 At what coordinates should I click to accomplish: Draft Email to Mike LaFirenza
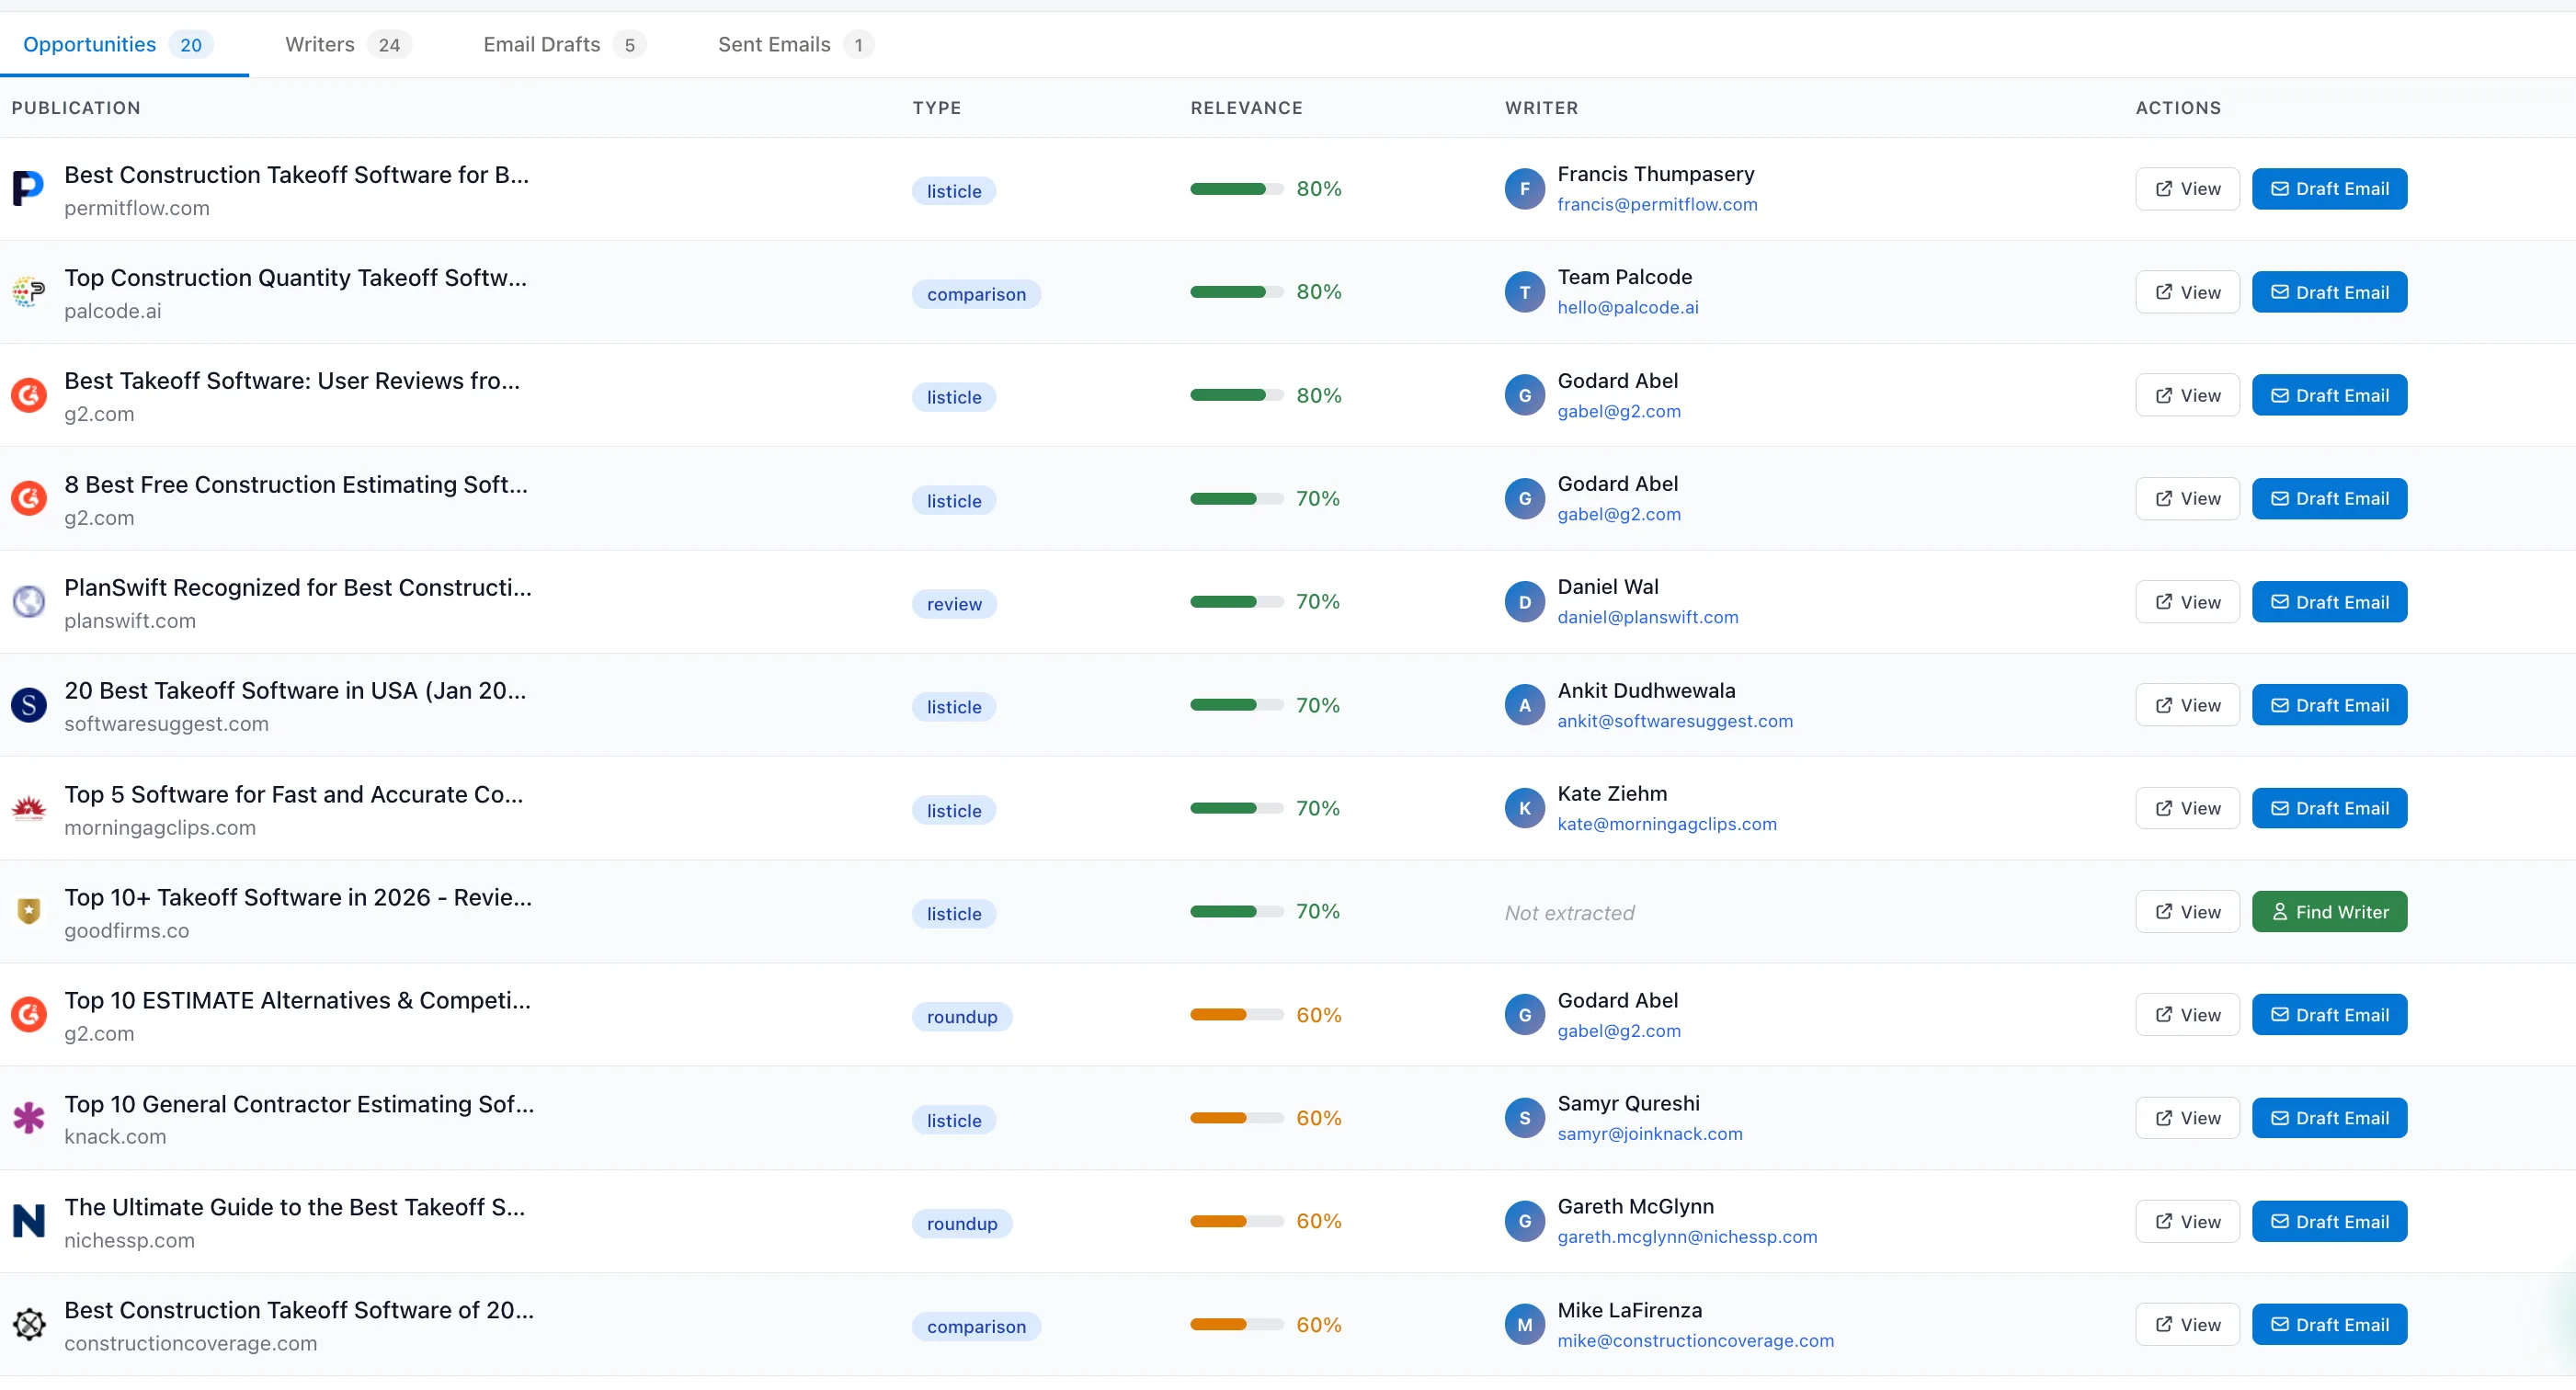[2328, 1325]
